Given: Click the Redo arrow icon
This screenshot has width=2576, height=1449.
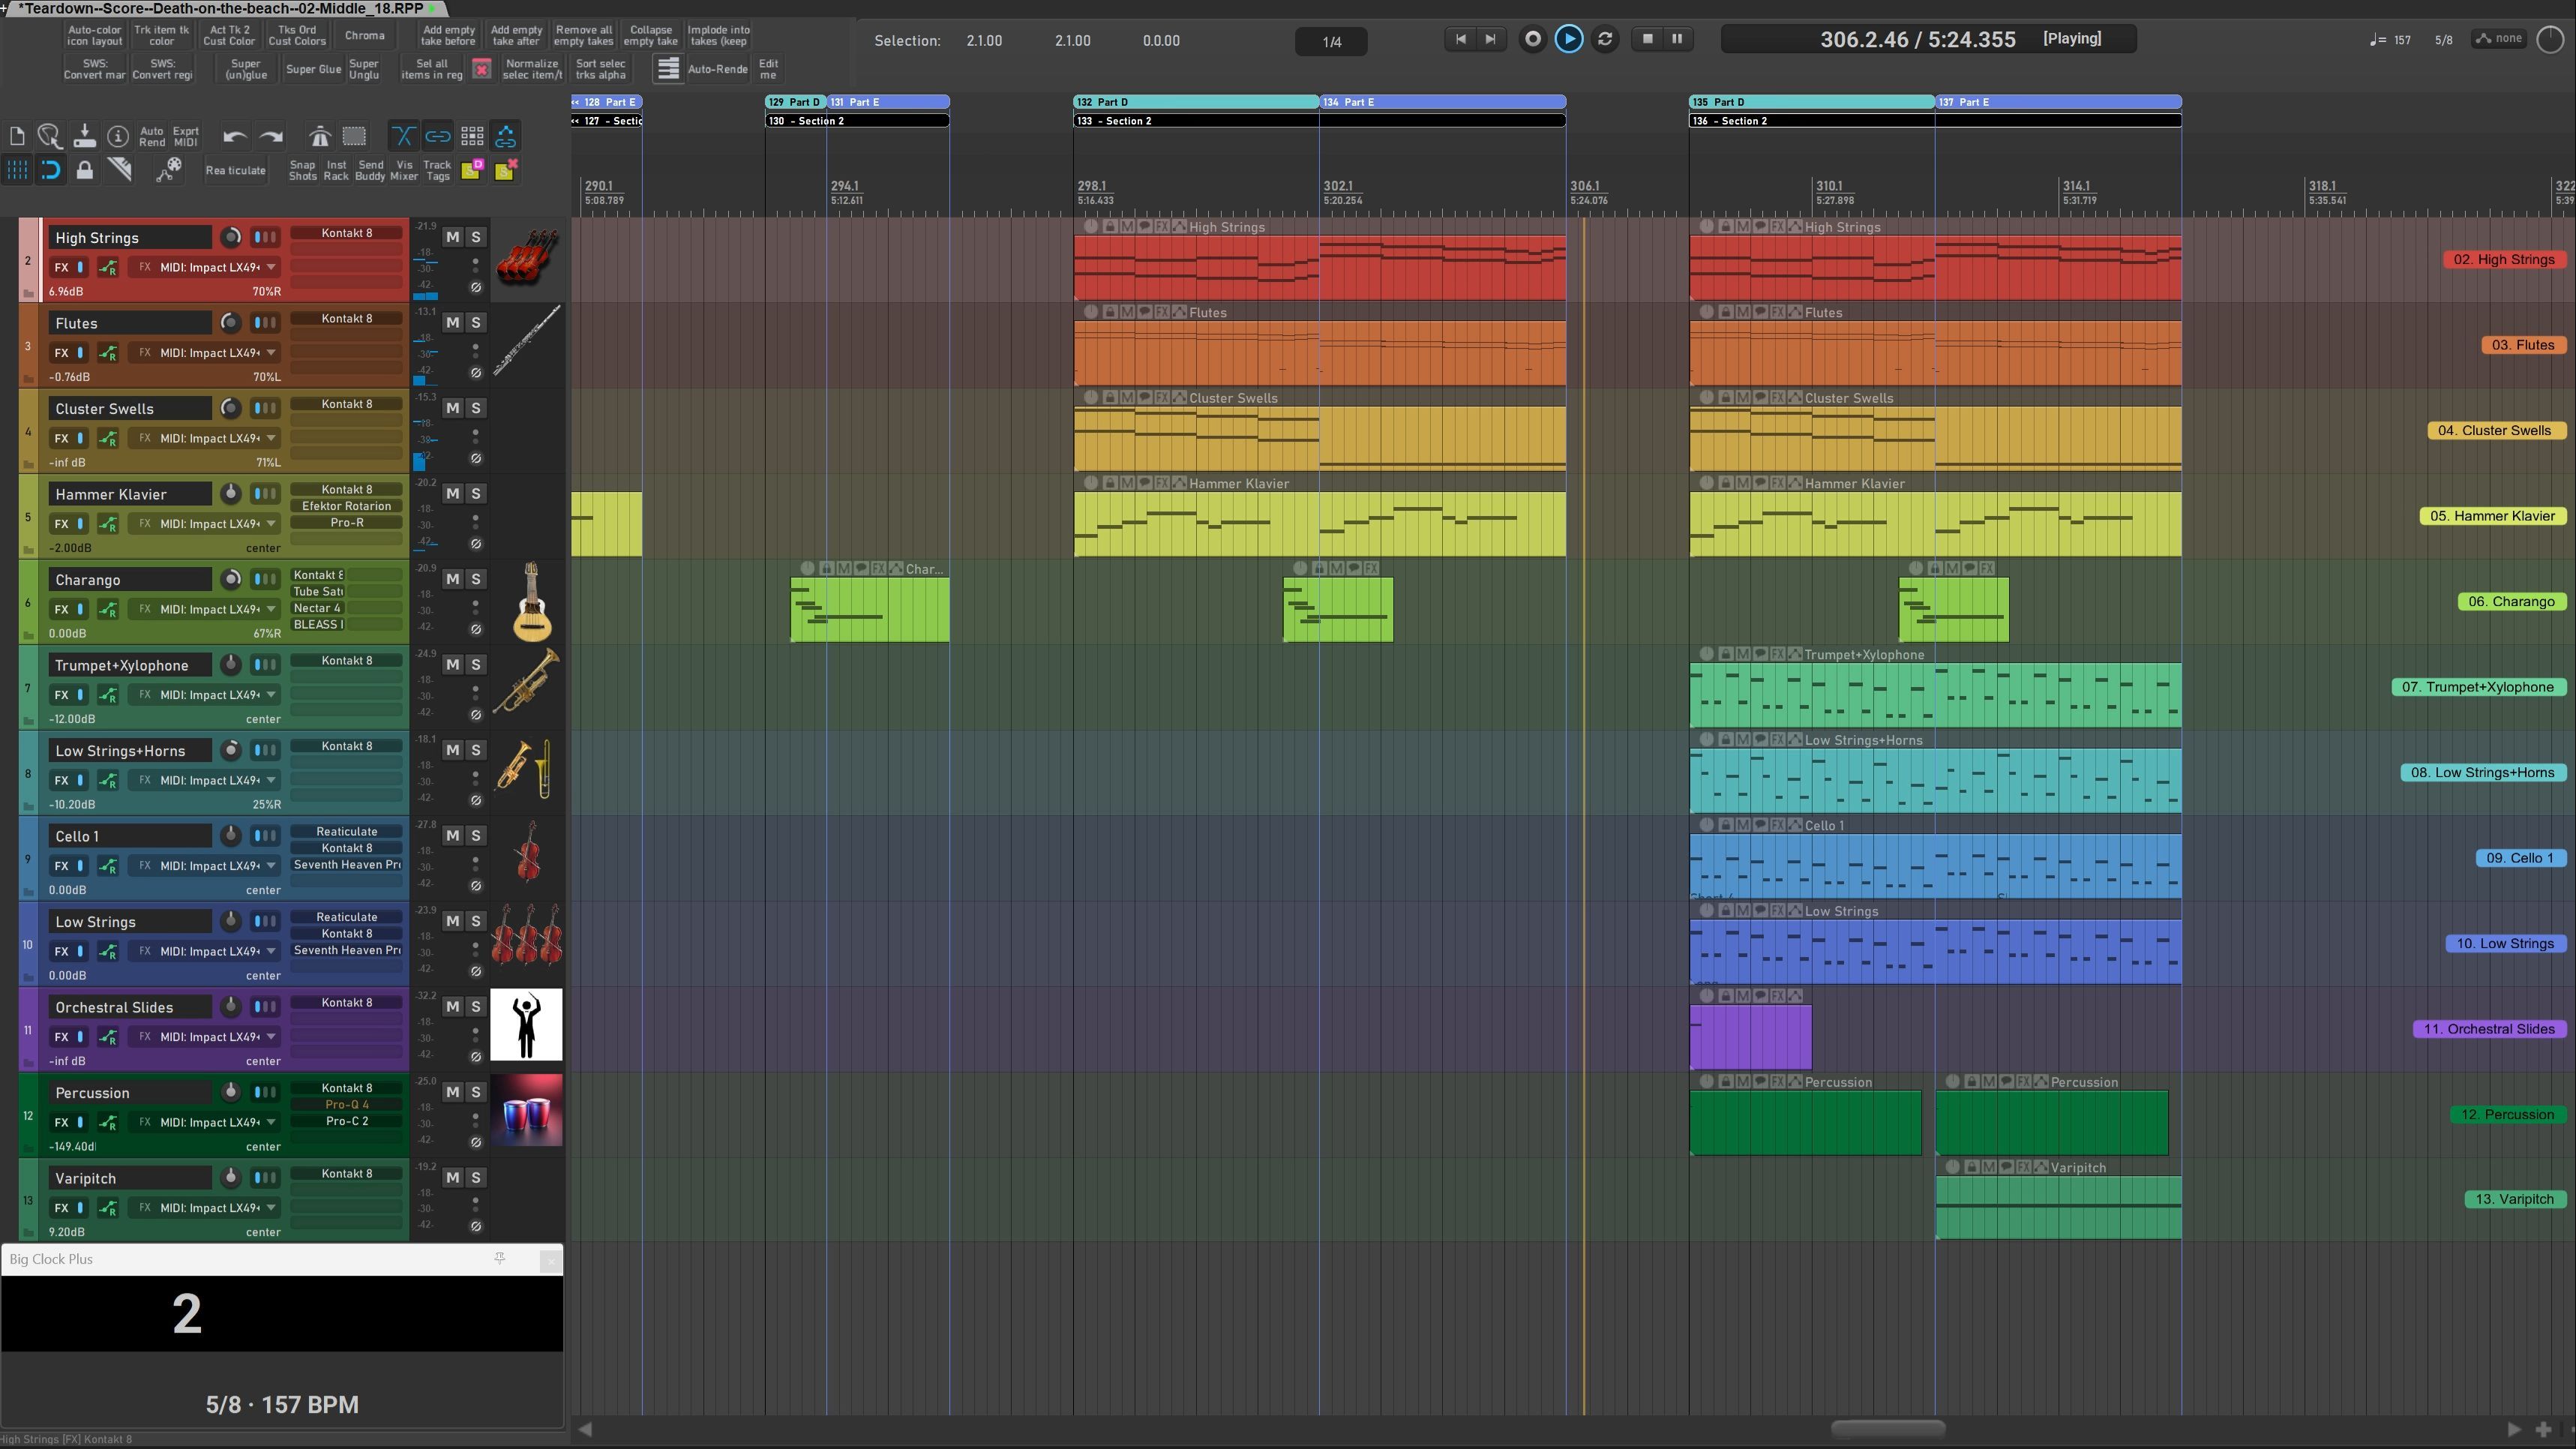Looking at the screenshot, I should point(271,137).
